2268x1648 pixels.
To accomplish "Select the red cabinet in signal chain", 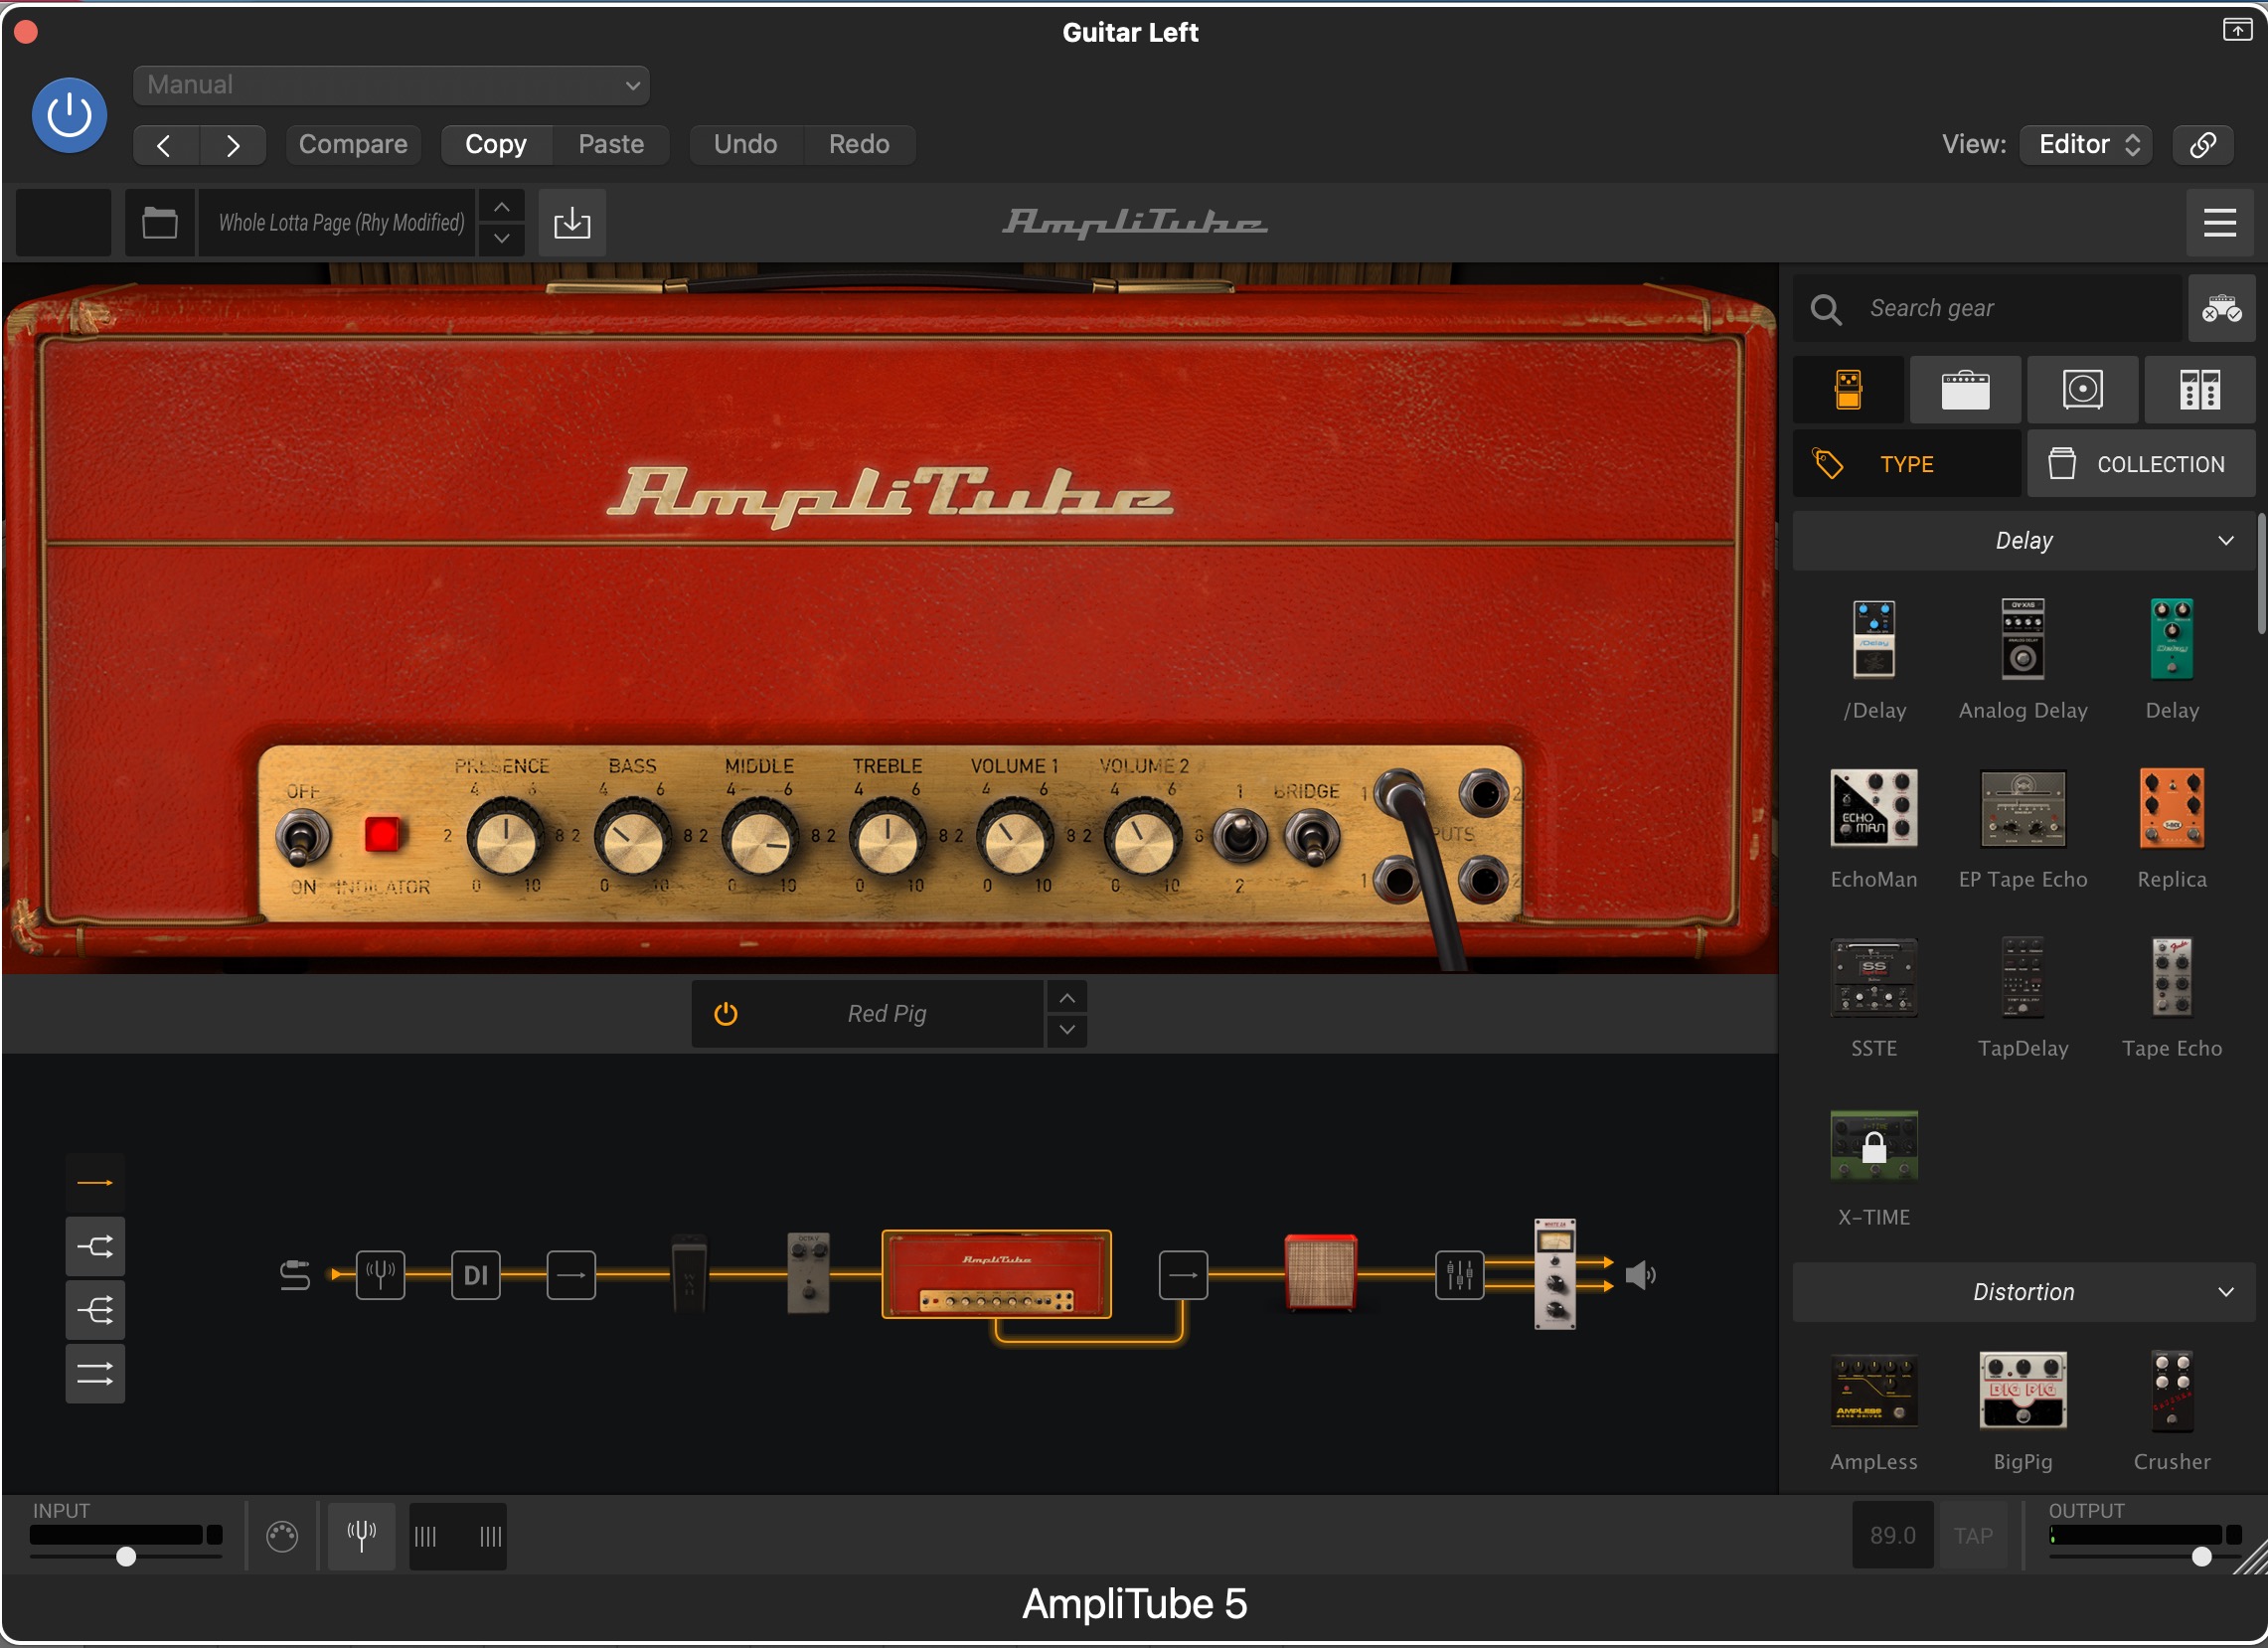I will tap(1320, 1273).
